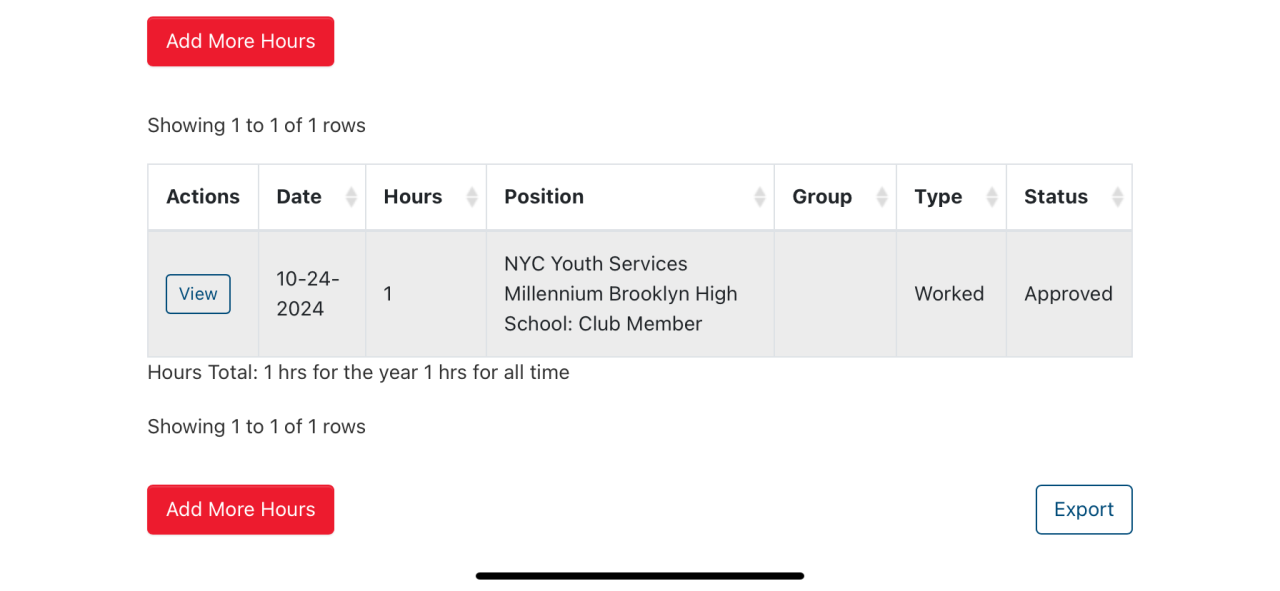Click the Status column sort arrows
Screen dimensions: 1280x591
pos(1118,197)
